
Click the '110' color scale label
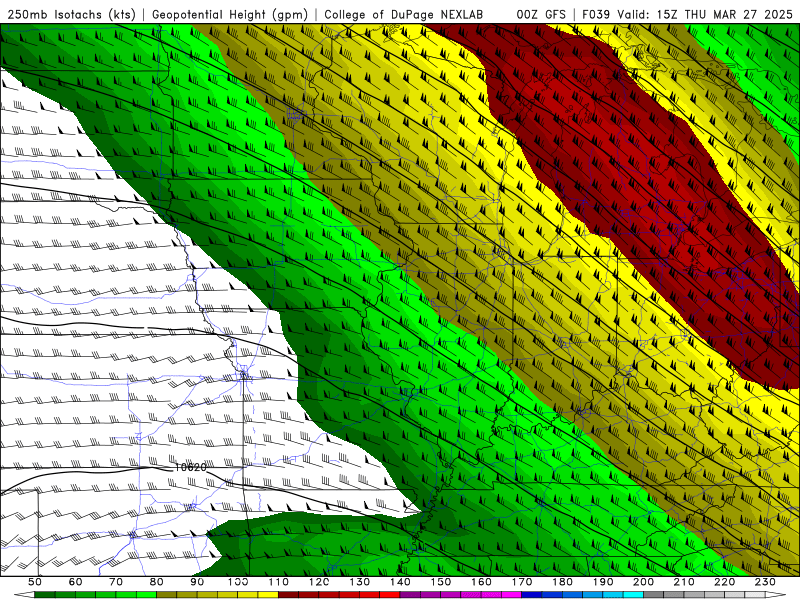pyautogui.click(x=279, y=582)
